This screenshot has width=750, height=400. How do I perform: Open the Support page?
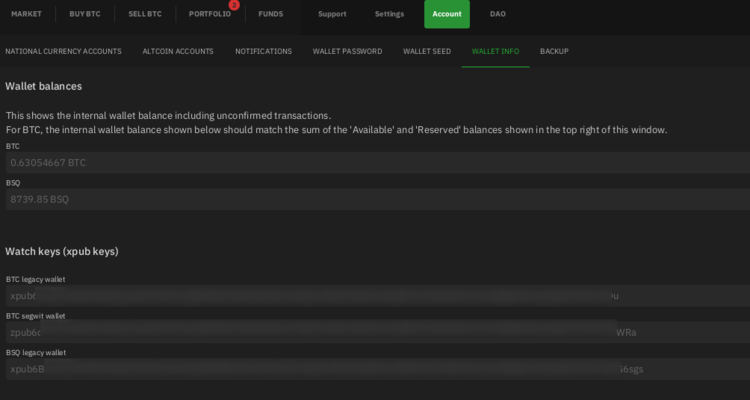(x=332, y=15)
